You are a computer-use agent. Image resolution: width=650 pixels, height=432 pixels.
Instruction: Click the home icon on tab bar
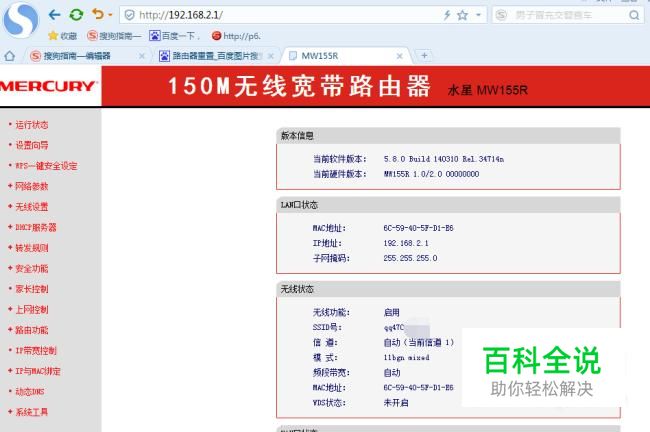pos(10,56)
